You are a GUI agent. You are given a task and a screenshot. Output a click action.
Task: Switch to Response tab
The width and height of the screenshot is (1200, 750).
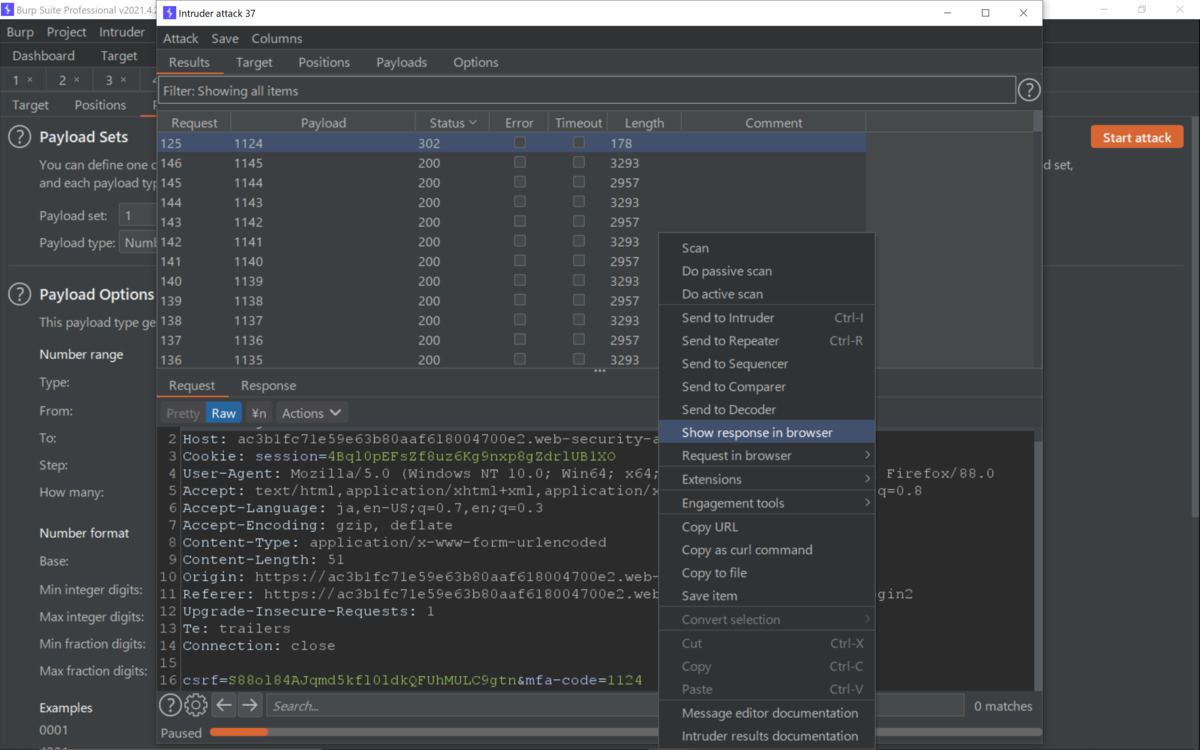(x=268, y=386)
